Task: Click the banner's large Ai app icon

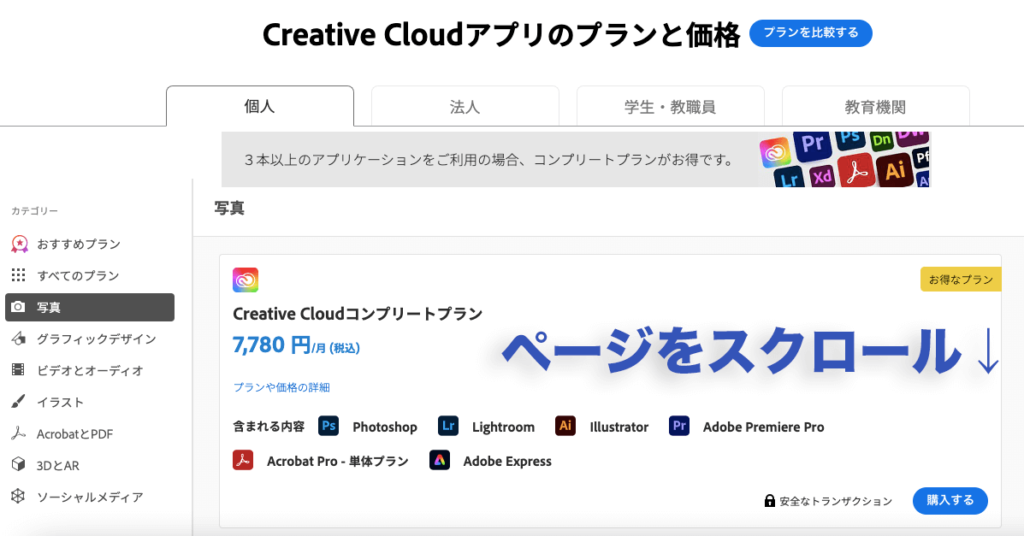Action: (x=894, y=170)
